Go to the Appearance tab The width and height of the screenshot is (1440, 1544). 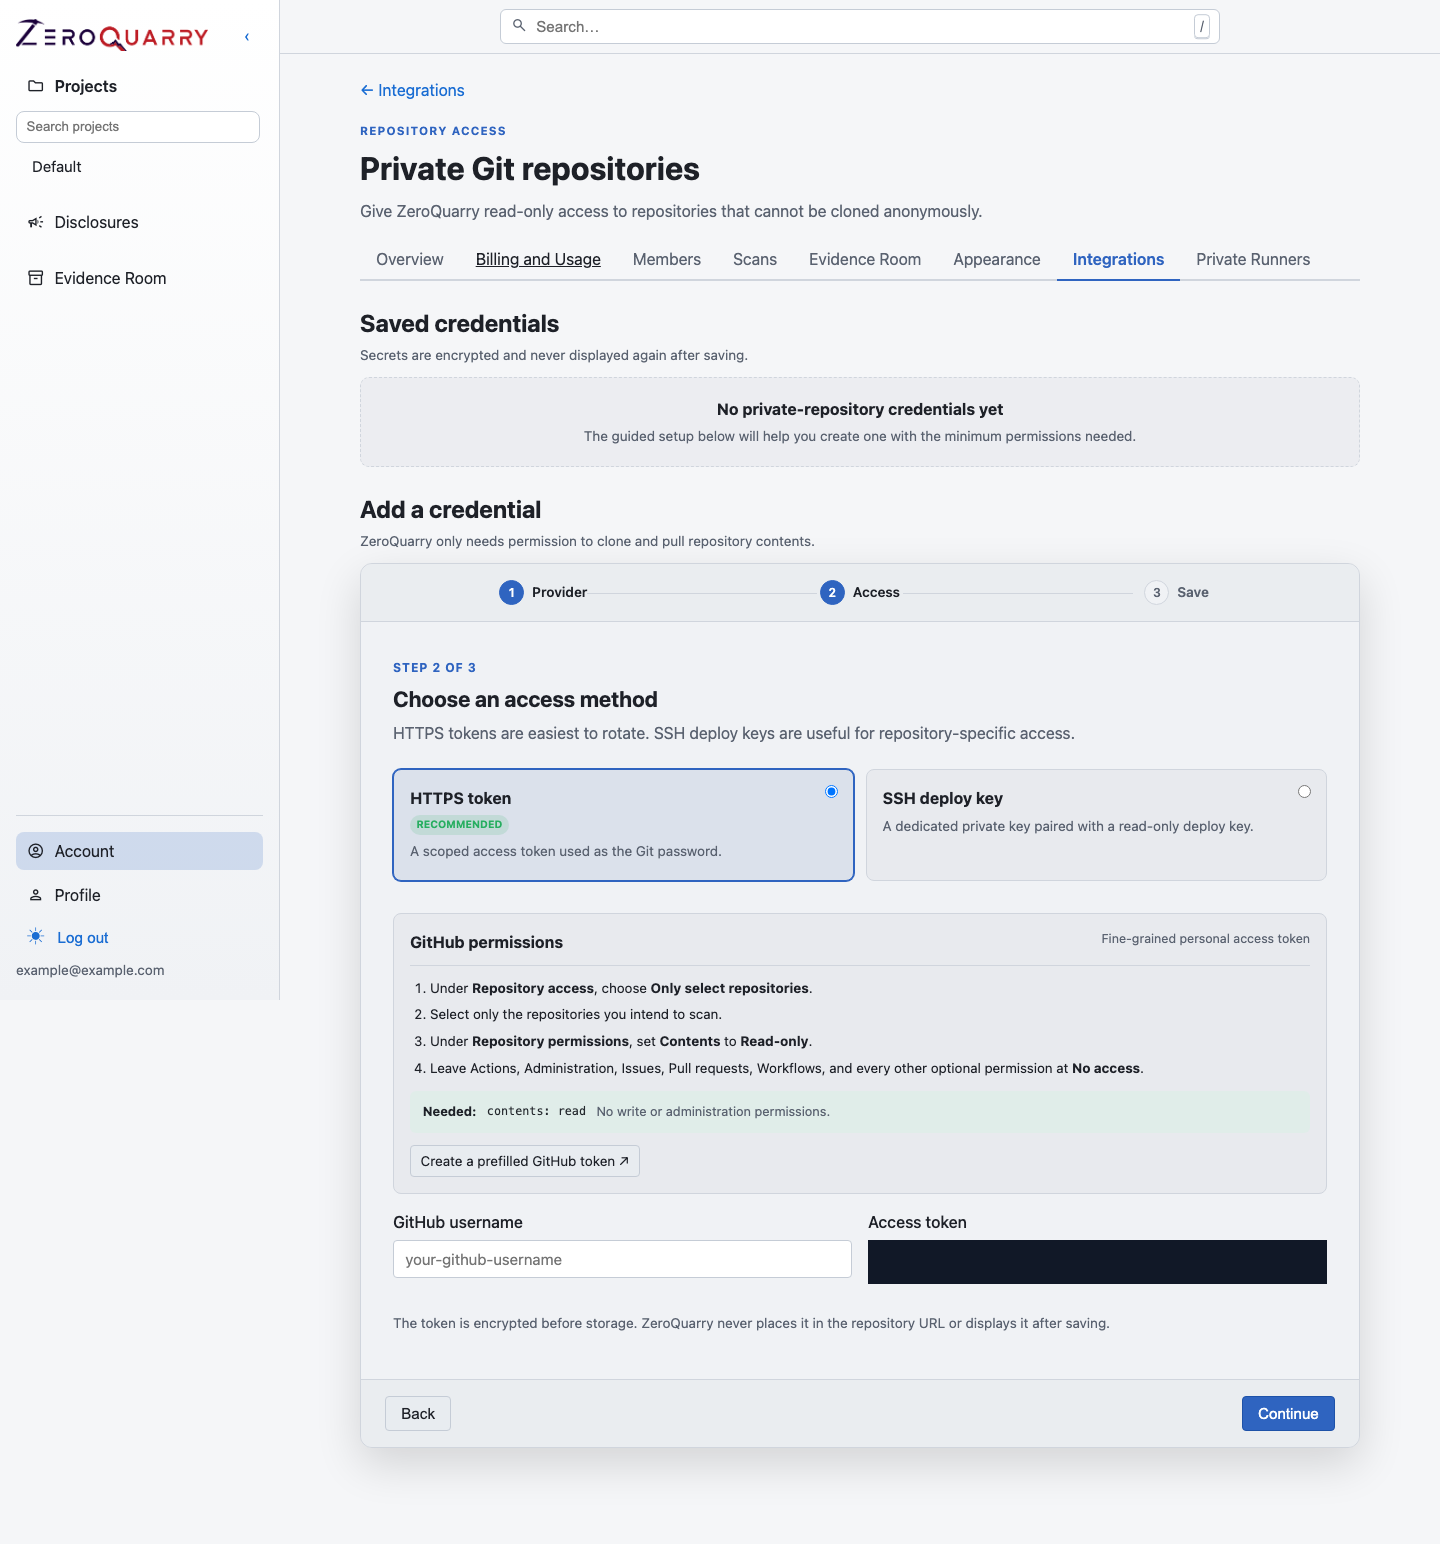pyautogui.click(x=997, y=260)
